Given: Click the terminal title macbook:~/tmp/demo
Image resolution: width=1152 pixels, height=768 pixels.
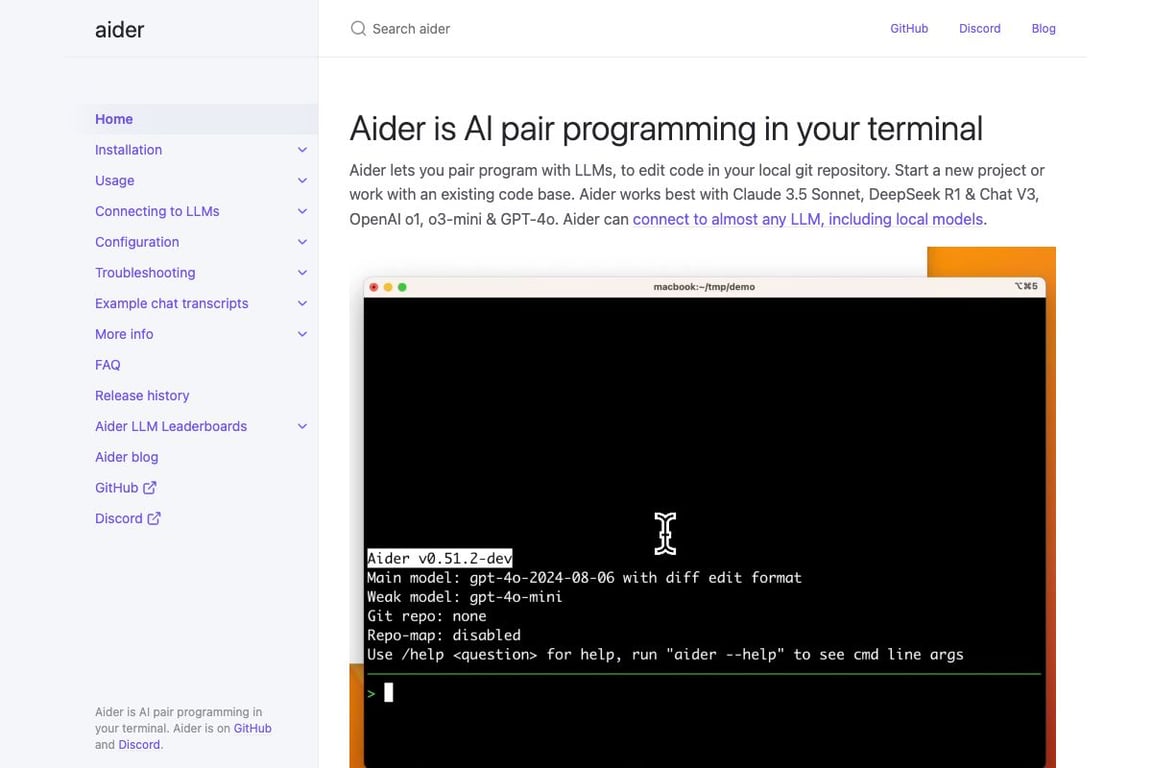Looking at the screenshot, I should tap(704, 287).
